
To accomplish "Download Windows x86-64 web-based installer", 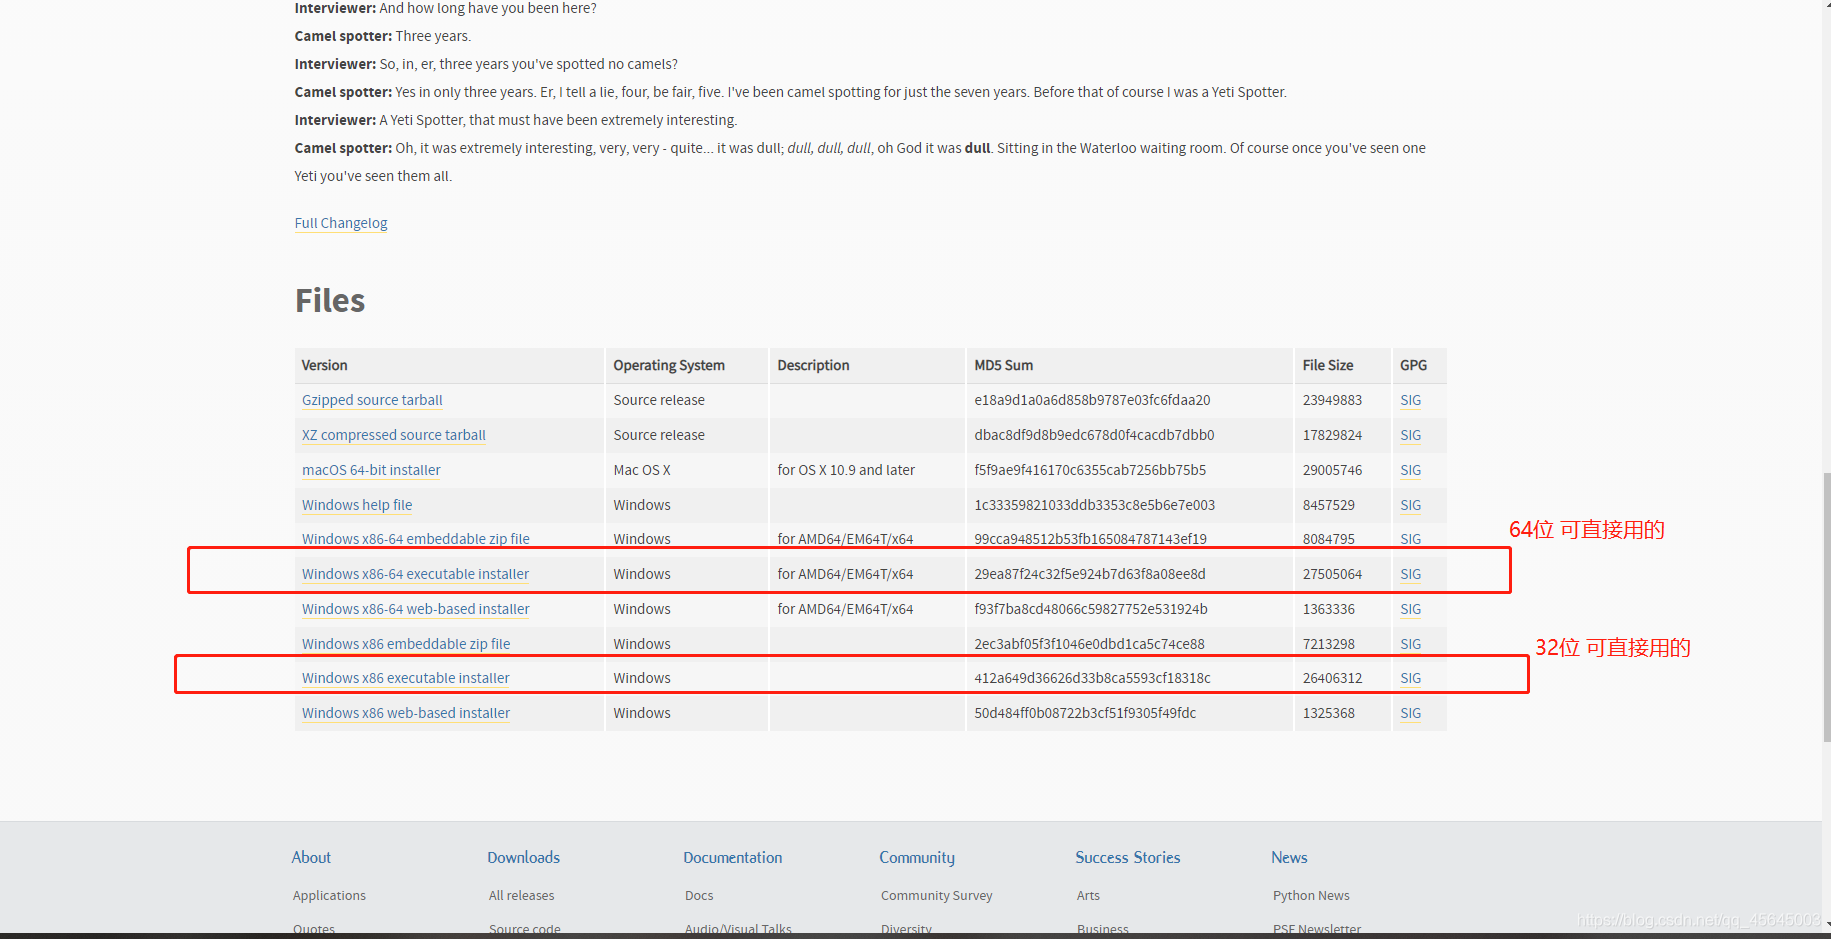I will tap(416, 609).
